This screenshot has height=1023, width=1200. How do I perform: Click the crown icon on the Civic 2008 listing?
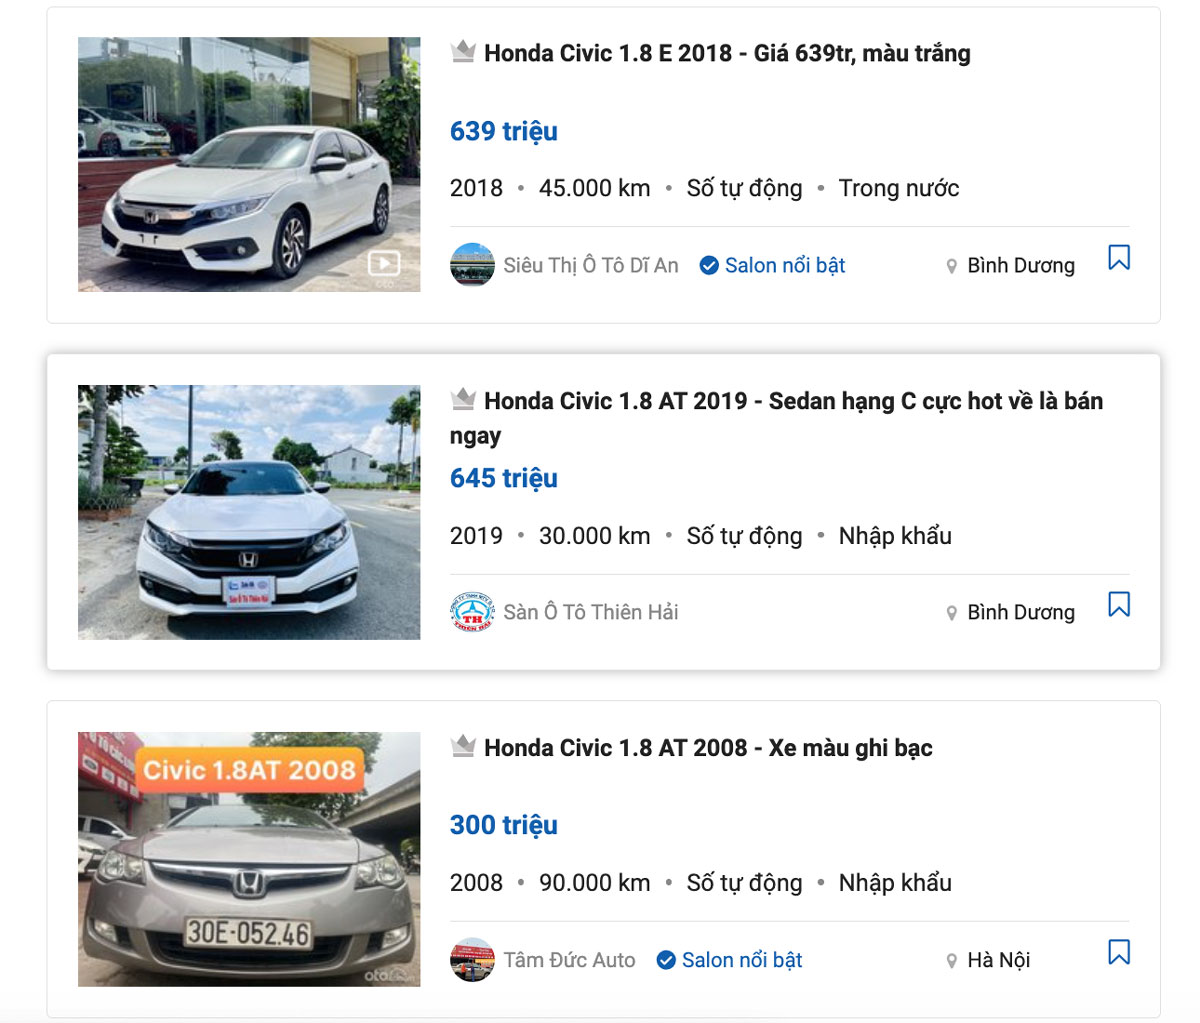[x=463, y=746]
